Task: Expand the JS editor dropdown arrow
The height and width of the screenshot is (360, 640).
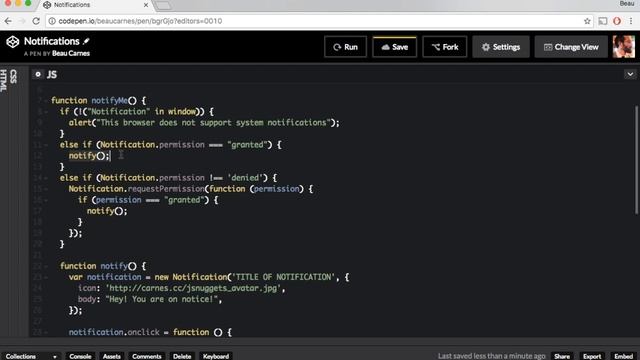Action: tap(630, 74)
